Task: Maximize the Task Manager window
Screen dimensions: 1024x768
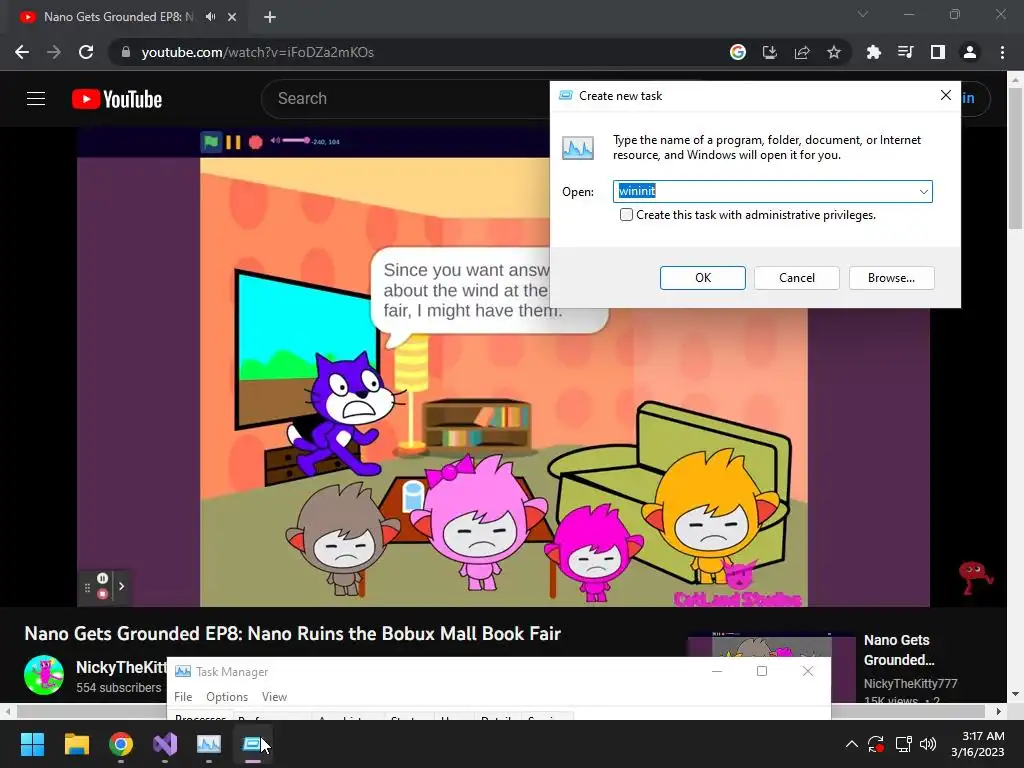Action: click(x=761, y=671)
